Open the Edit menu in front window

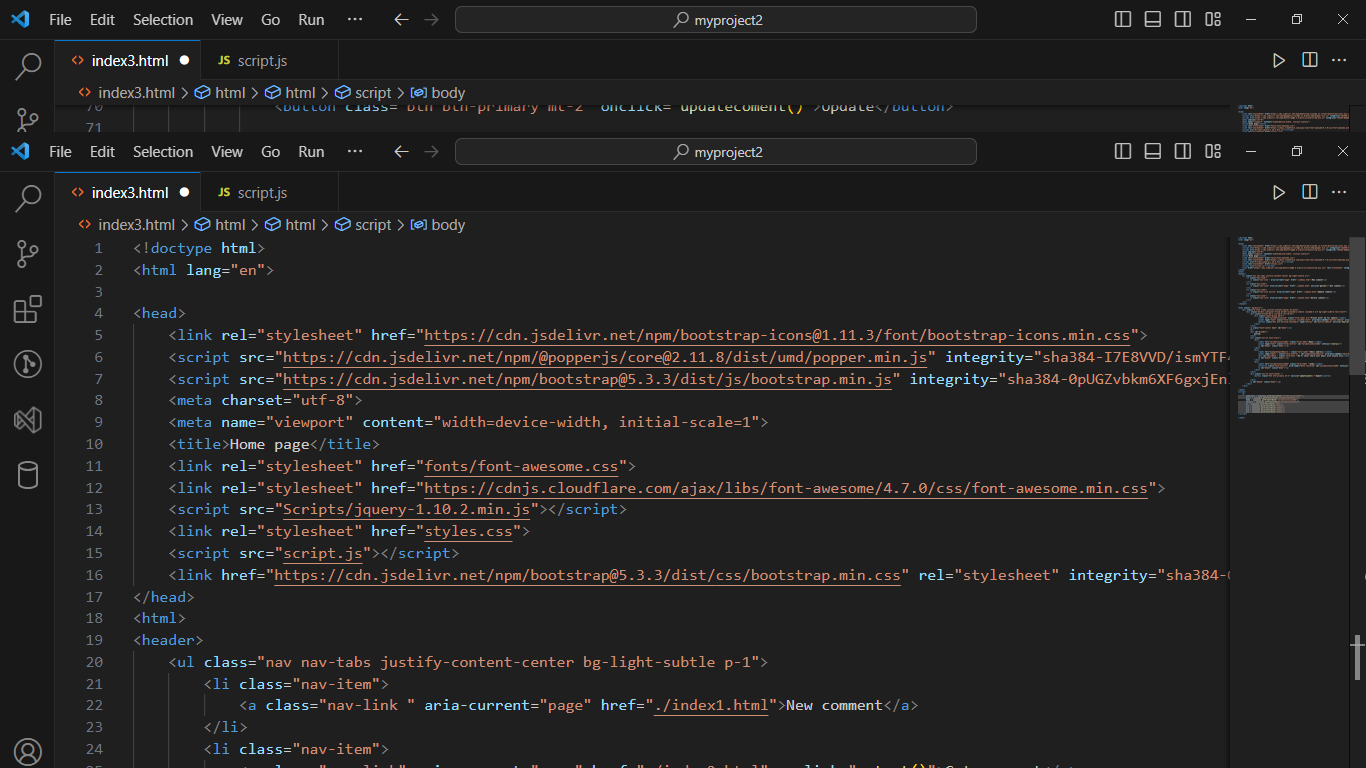(x=102, y=152)
